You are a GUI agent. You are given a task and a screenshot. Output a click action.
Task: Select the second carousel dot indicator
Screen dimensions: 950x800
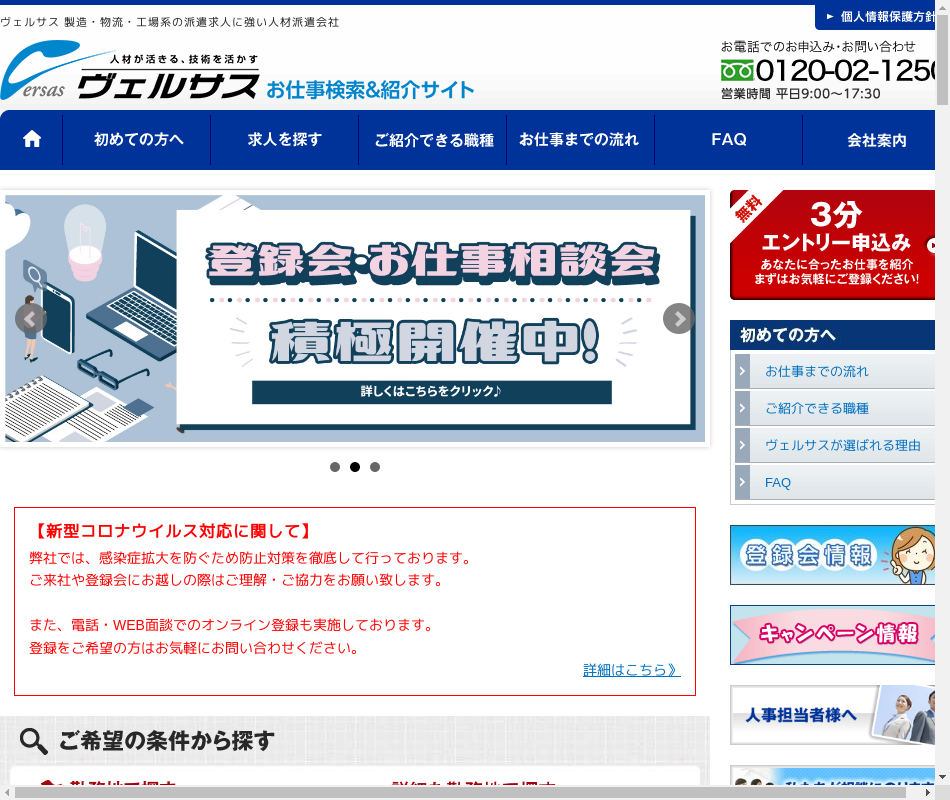coord(355,467)
